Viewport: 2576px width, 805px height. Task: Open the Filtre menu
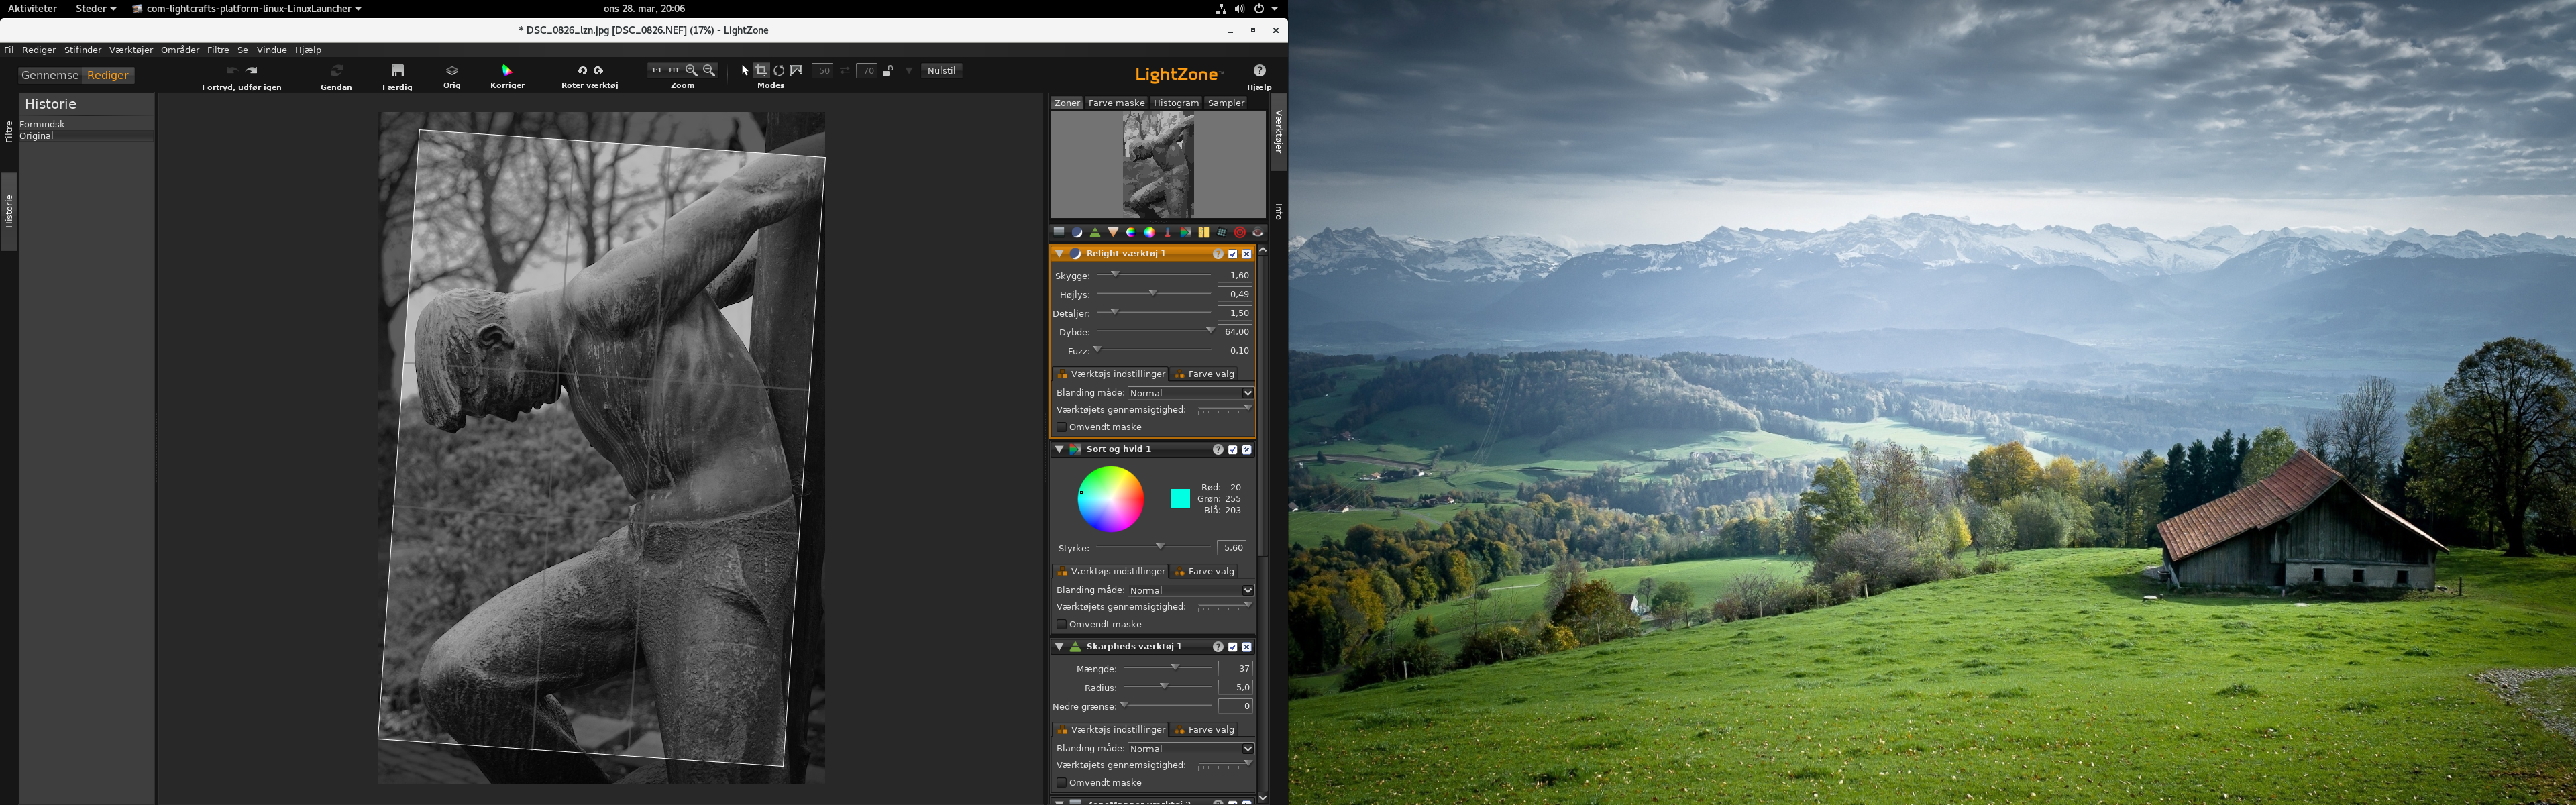(x=218, y=50)
